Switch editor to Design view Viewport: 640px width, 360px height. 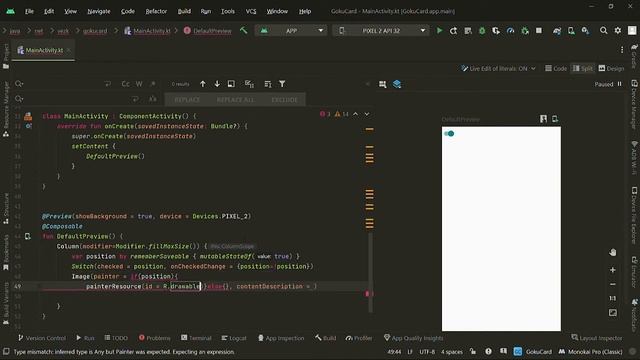tap(611, 69)
